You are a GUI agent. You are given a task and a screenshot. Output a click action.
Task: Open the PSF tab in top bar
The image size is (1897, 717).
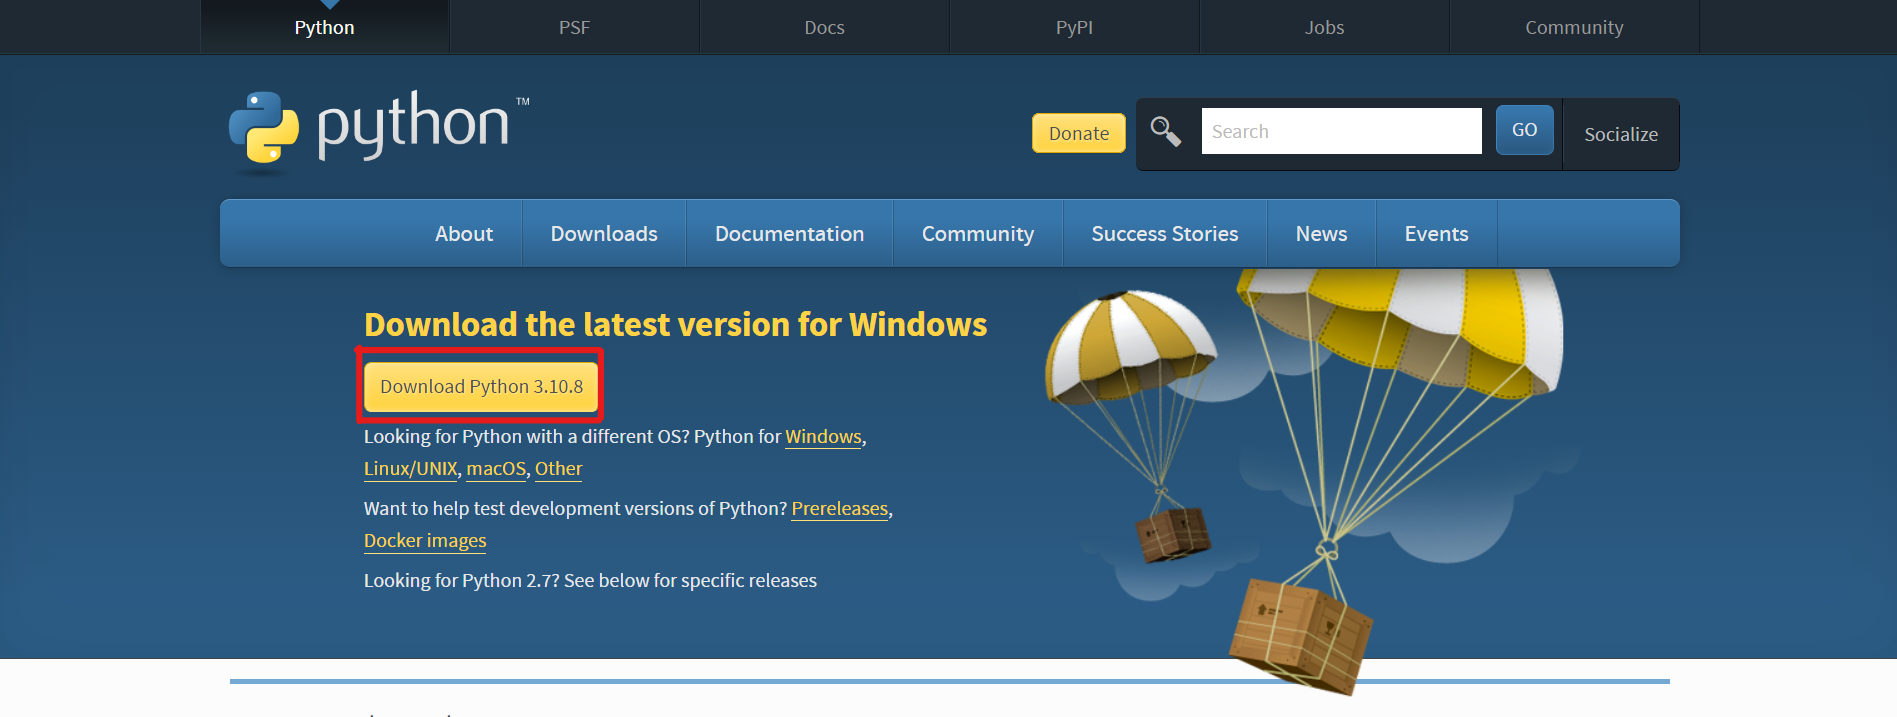click(575, 27)
